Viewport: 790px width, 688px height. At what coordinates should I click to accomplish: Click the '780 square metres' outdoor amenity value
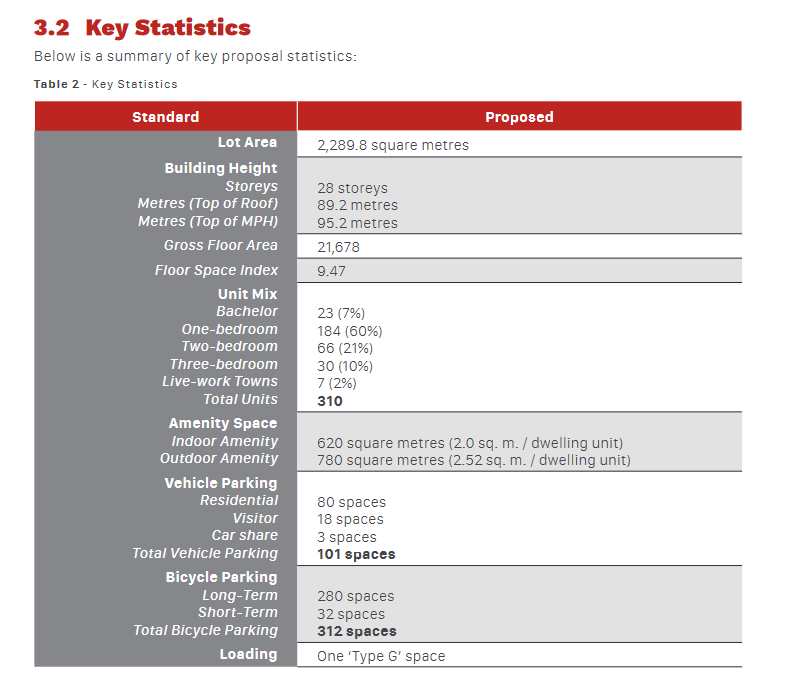pos(474,460)
